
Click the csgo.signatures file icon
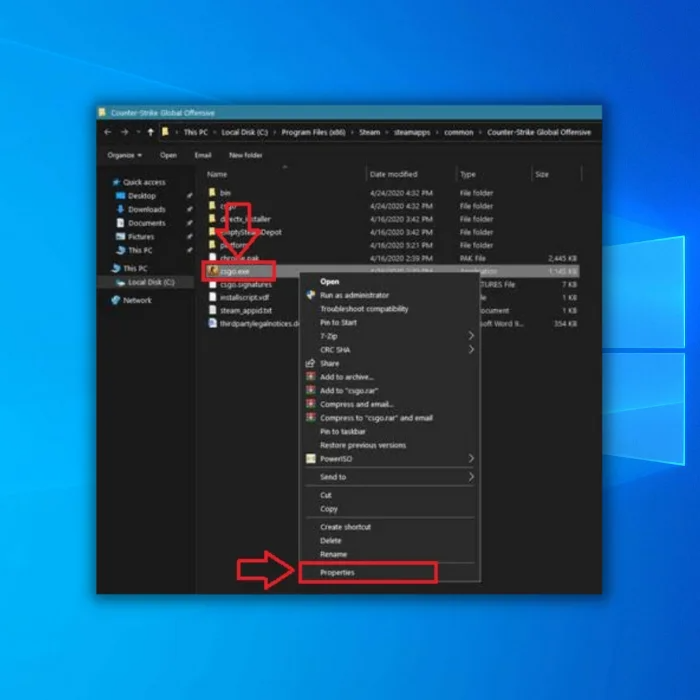coord(212,284)
